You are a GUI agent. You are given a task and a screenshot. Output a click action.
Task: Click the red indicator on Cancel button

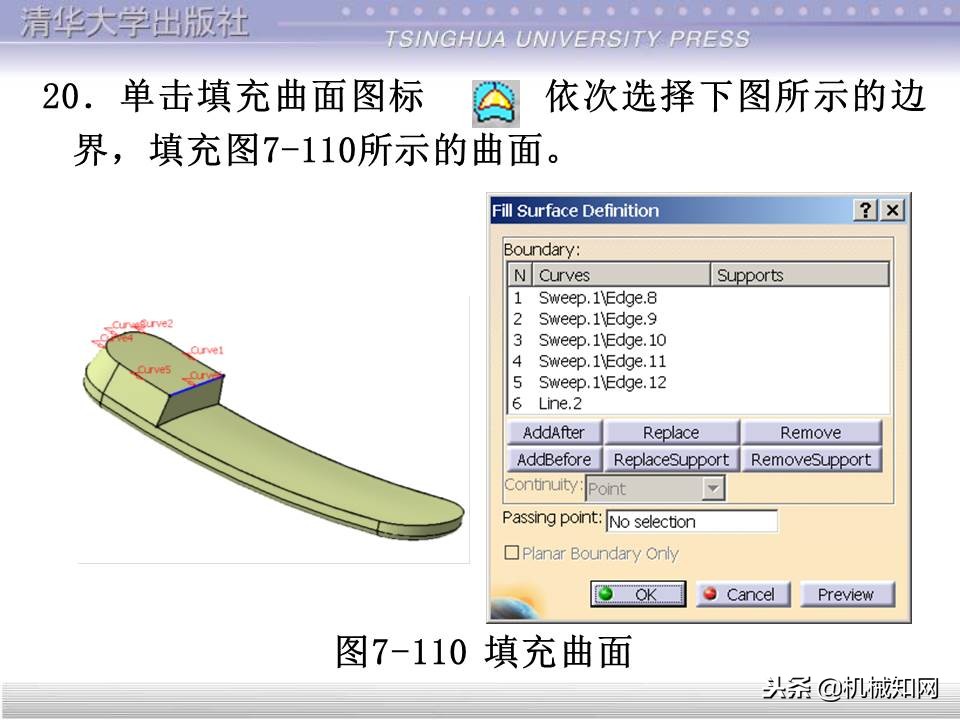click(709, 594)
